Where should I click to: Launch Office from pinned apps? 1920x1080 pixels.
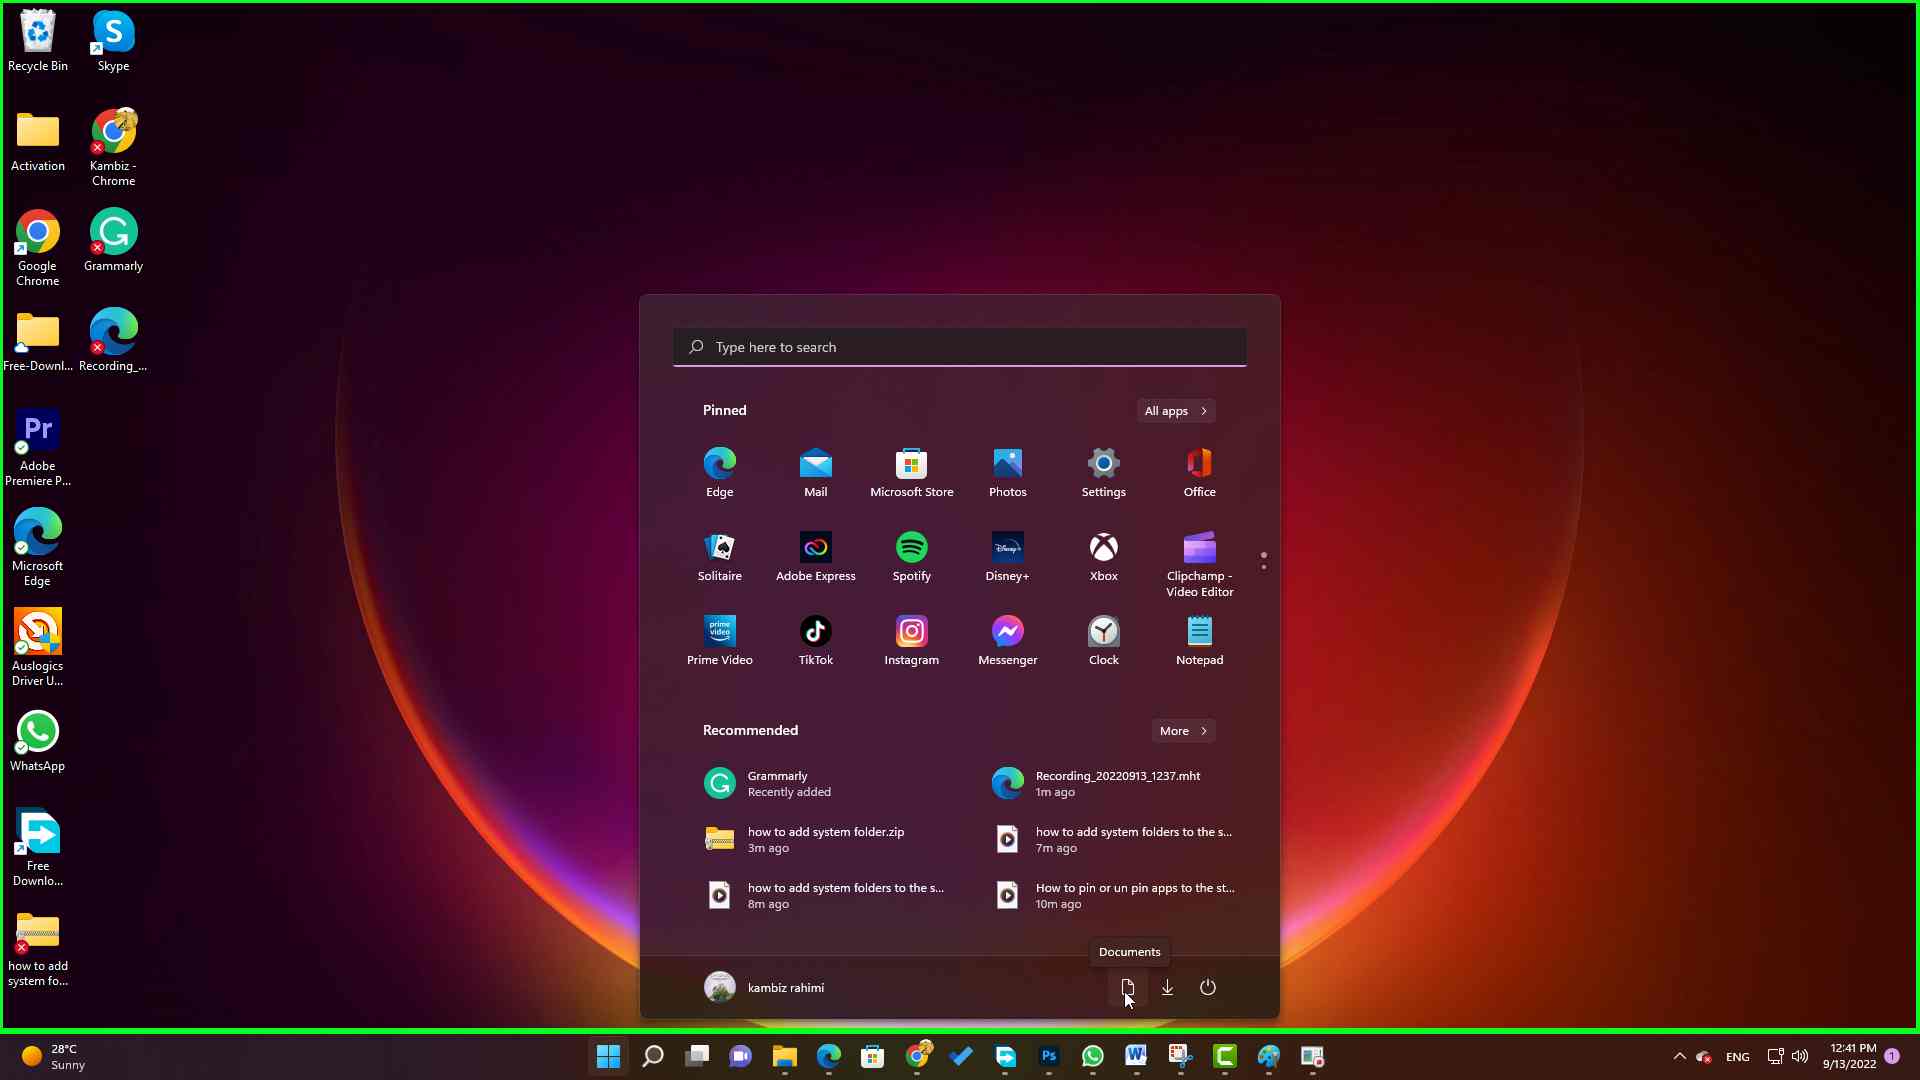[x=1200, y=473]
